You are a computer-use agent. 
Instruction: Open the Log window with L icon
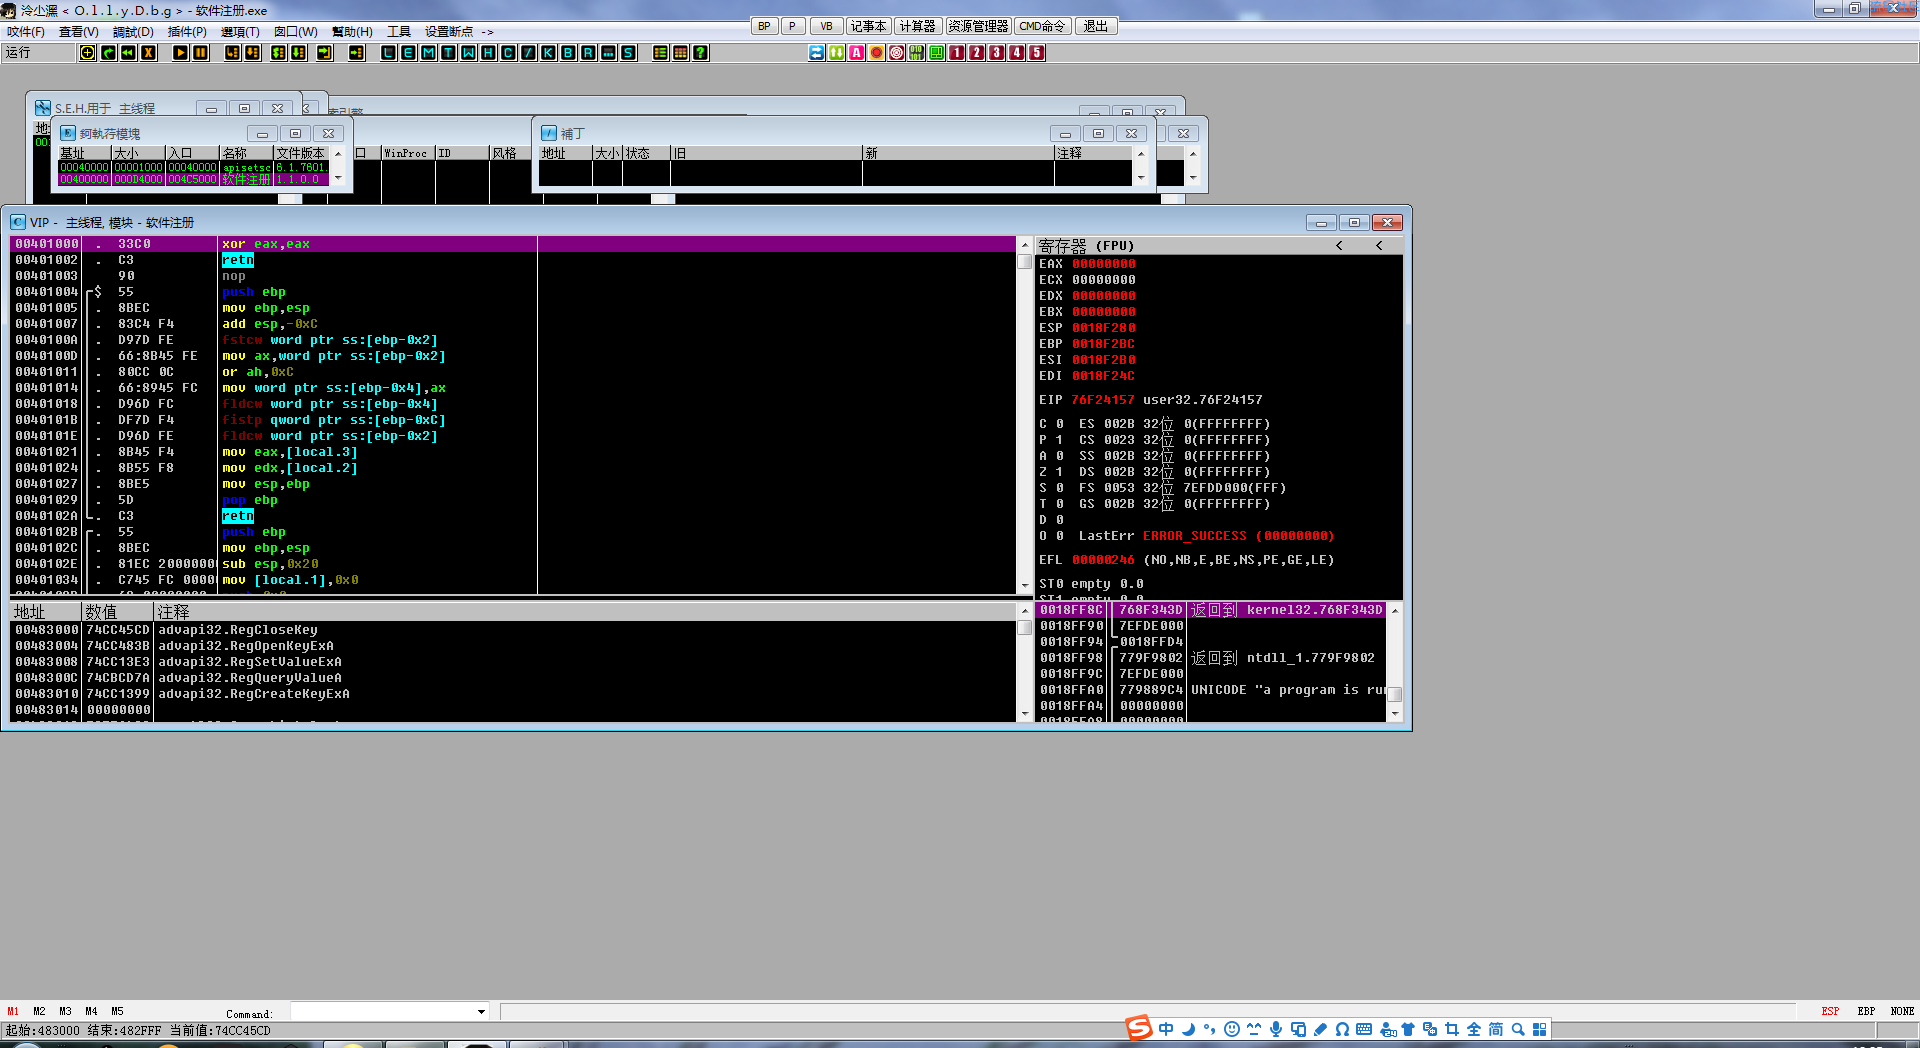(x=388, y=53)
